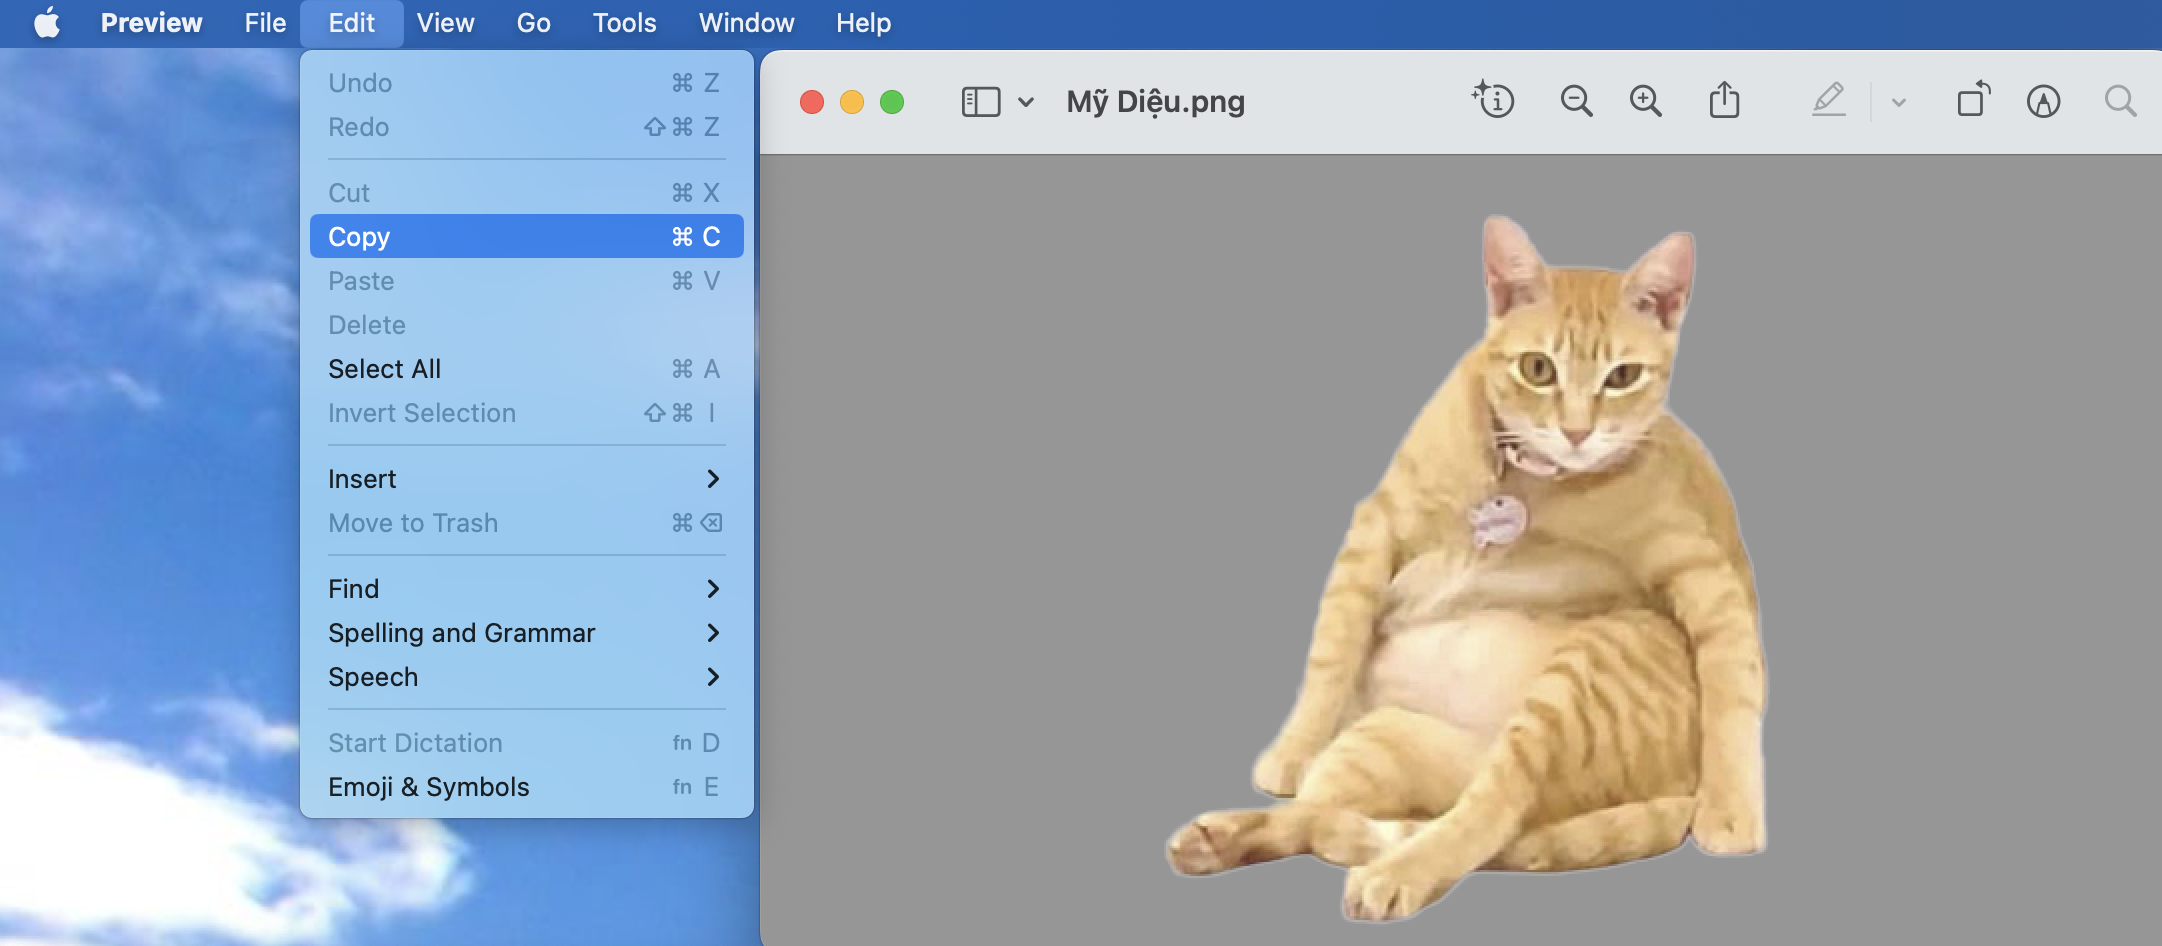Show the Markup toolbar
Viewport: 2162px width, 946px height.
pos(2043,101)
